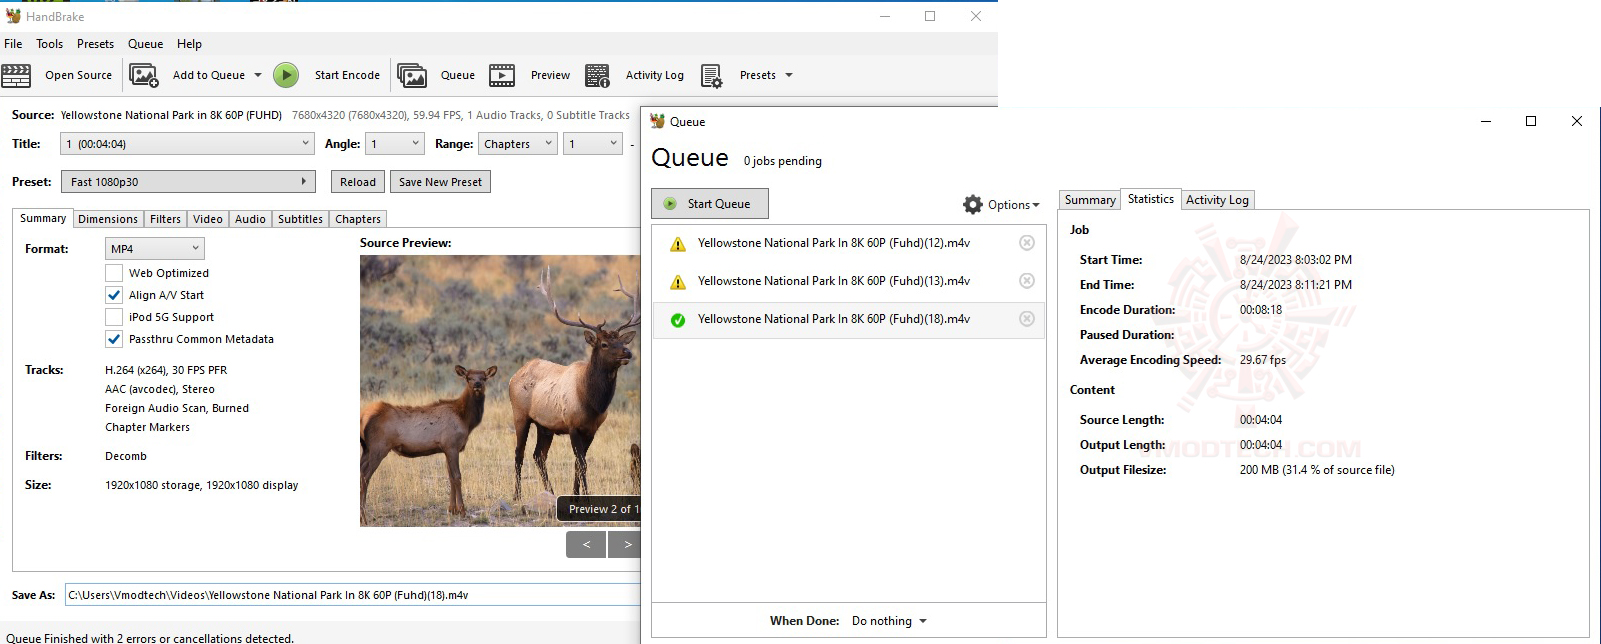Click the Options label in Queue window
The height and width of the screenshot is (644, 1601).
[1008, 205]
